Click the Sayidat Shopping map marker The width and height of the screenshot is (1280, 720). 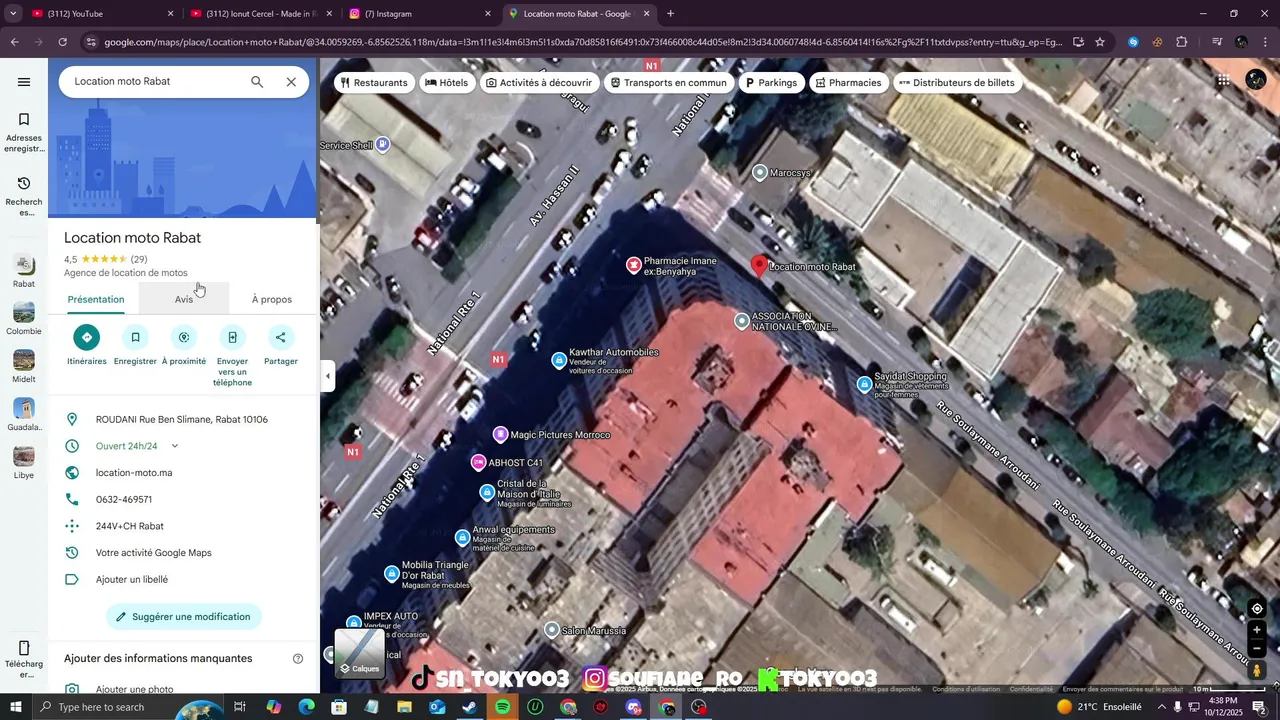[x=865, y=384]
